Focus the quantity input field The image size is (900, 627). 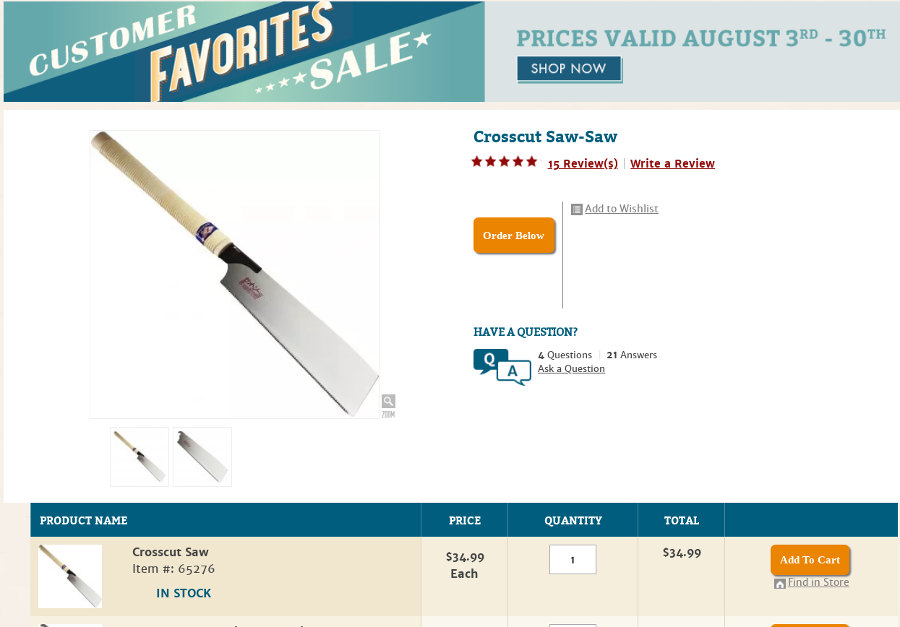572,560
